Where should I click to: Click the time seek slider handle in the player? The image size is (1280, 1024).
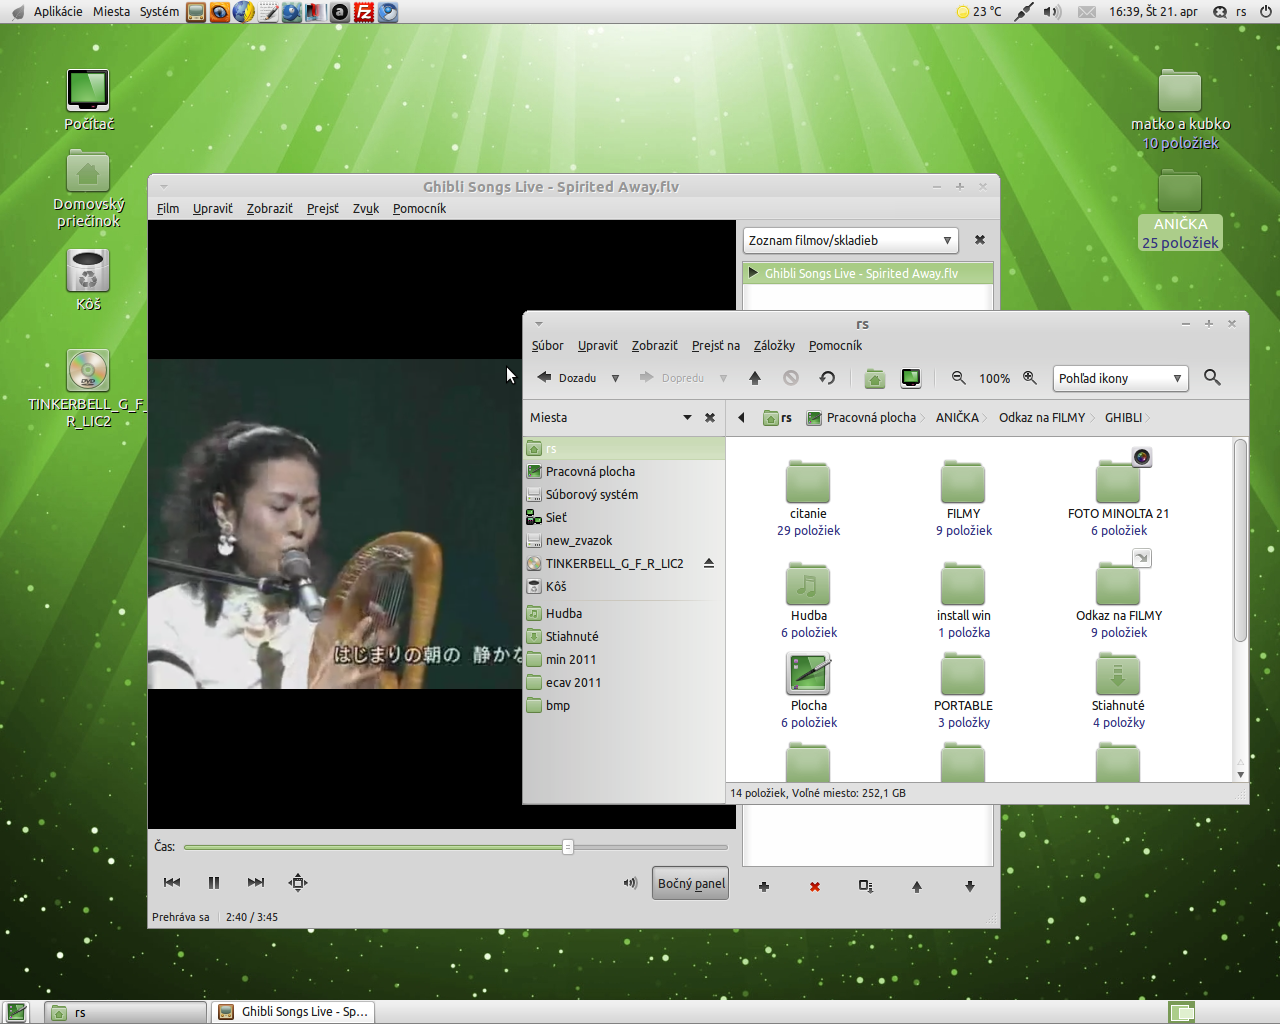point(568,847)
